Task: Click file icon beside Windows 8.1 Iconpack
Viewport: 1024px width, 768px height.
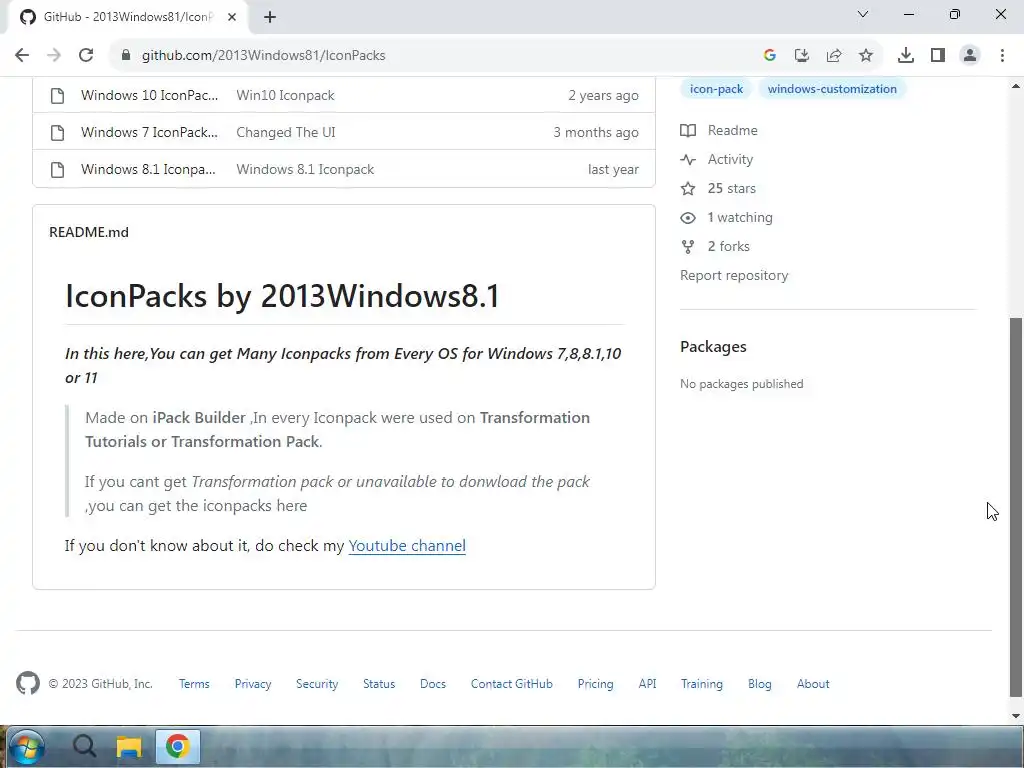Action: point(57,170)
